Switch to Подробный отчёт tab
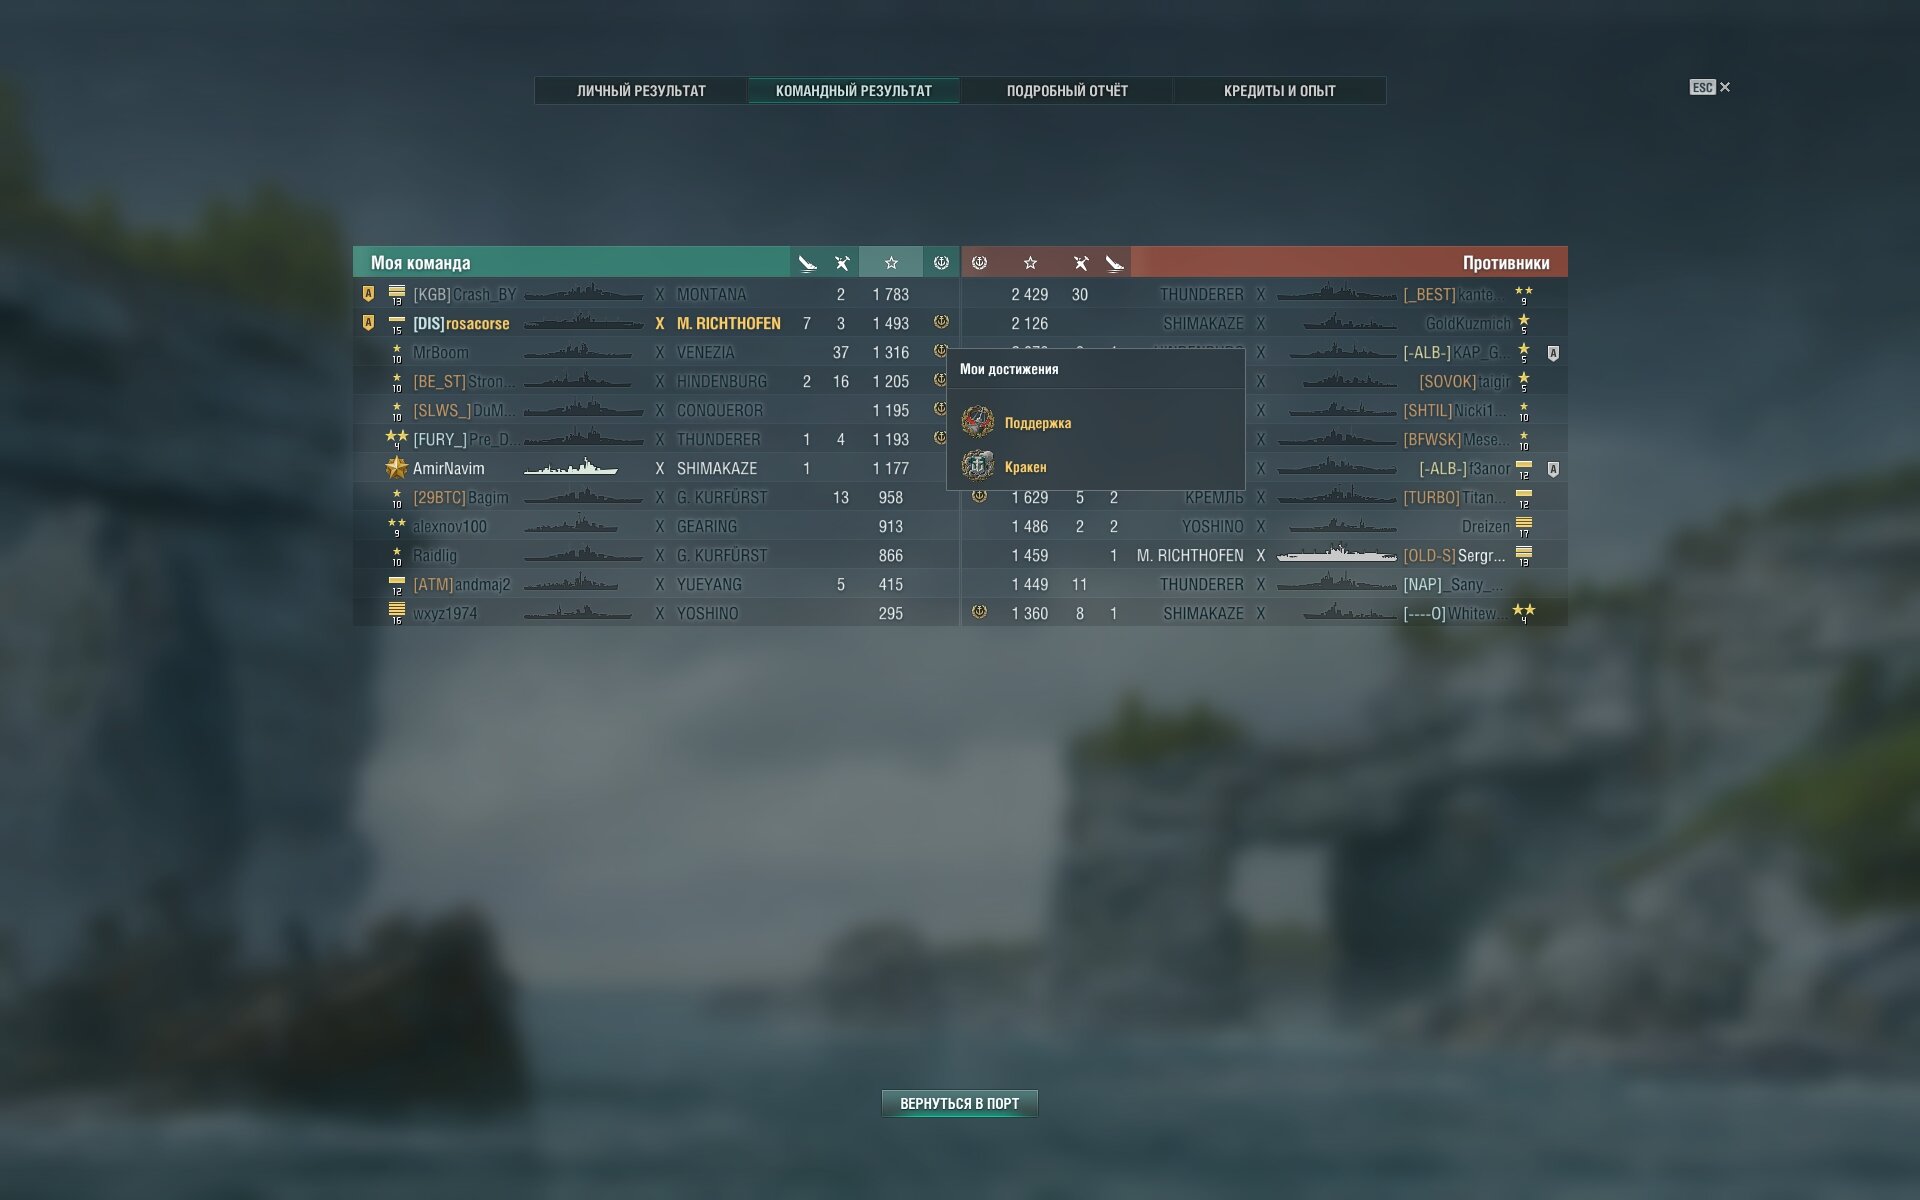This screenshot has height=1200, width=1920. (1067, 91)
